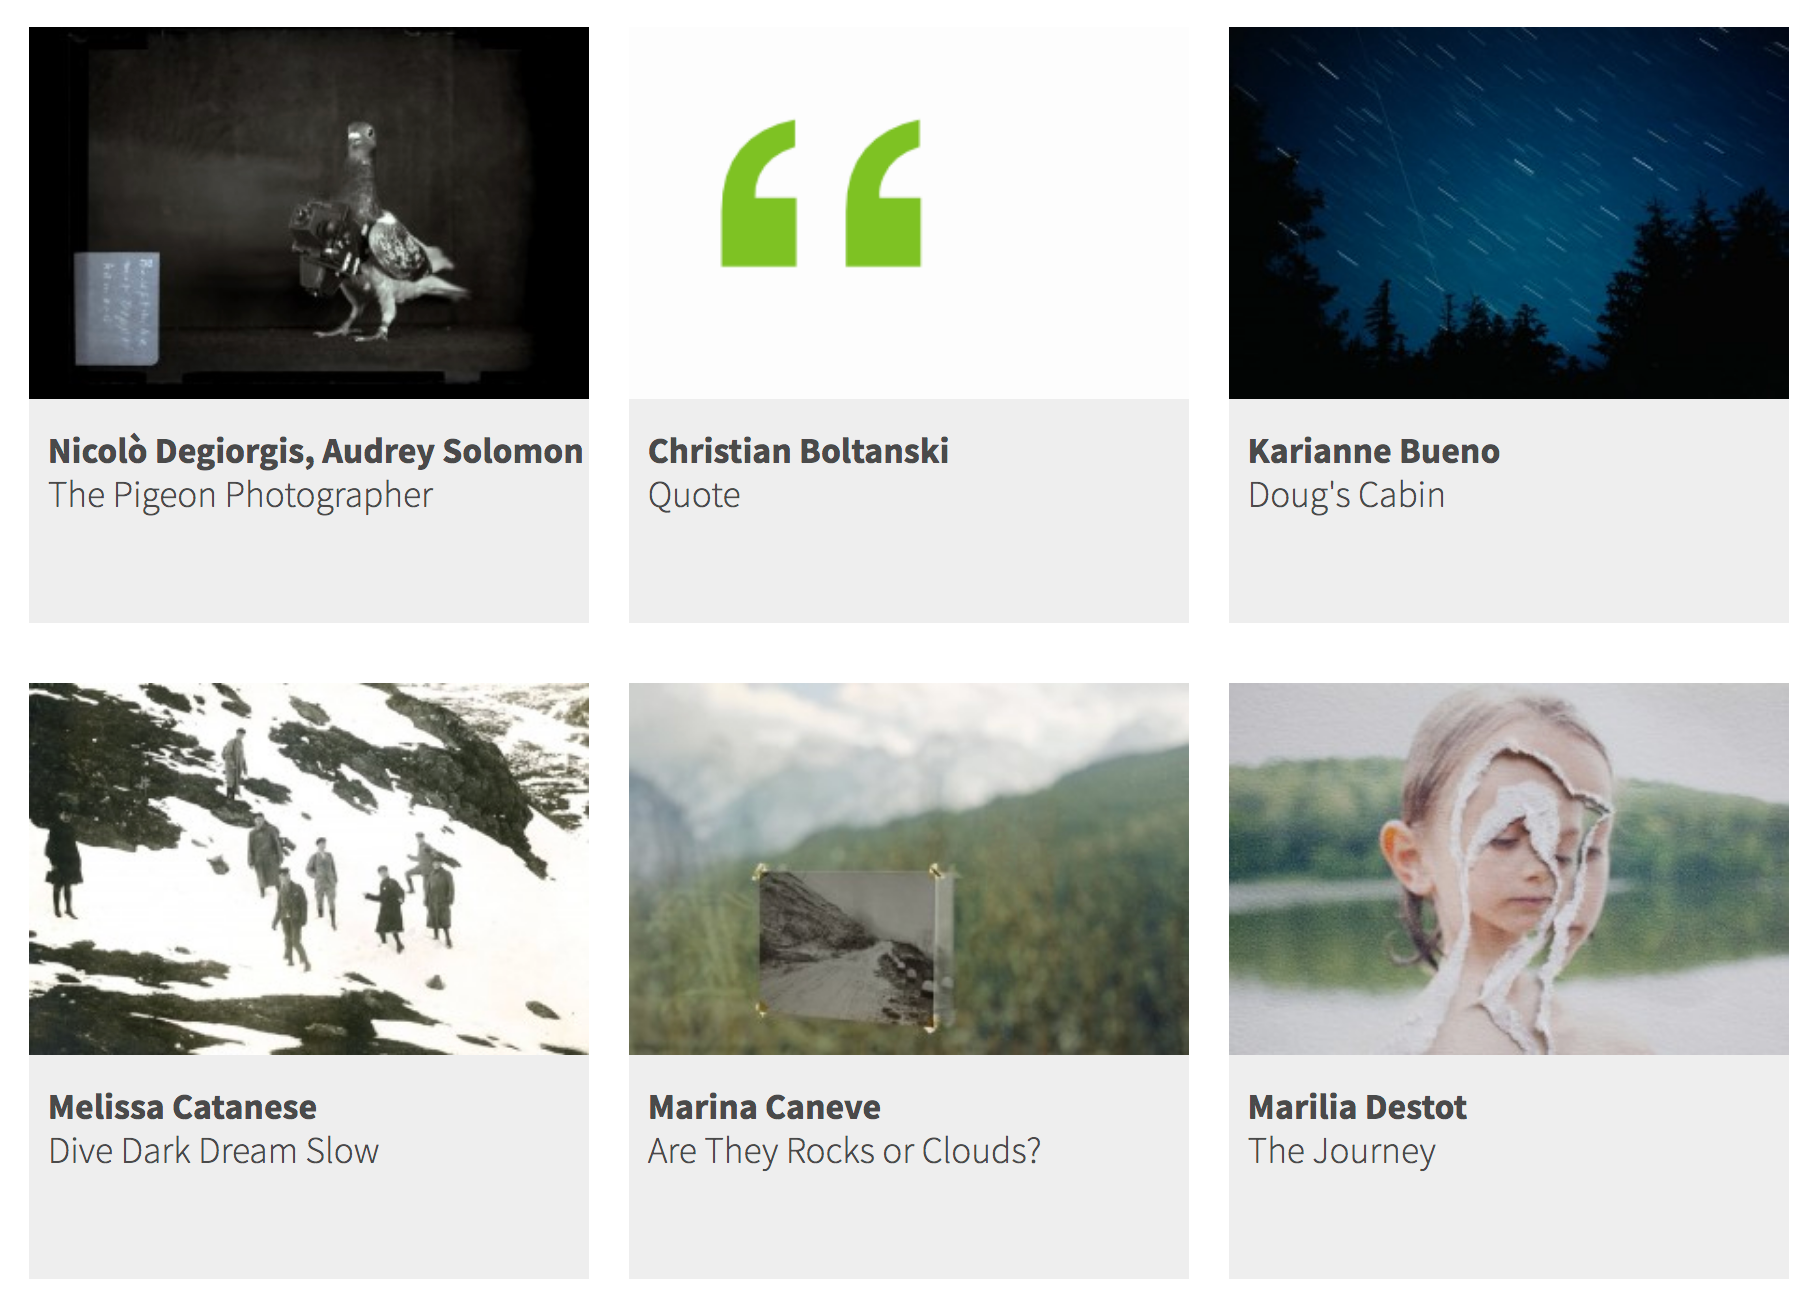Open The Journey title link
Image resolution: width=1806 pixels, height=1299 pixels.
(x=1341, y=1151)
